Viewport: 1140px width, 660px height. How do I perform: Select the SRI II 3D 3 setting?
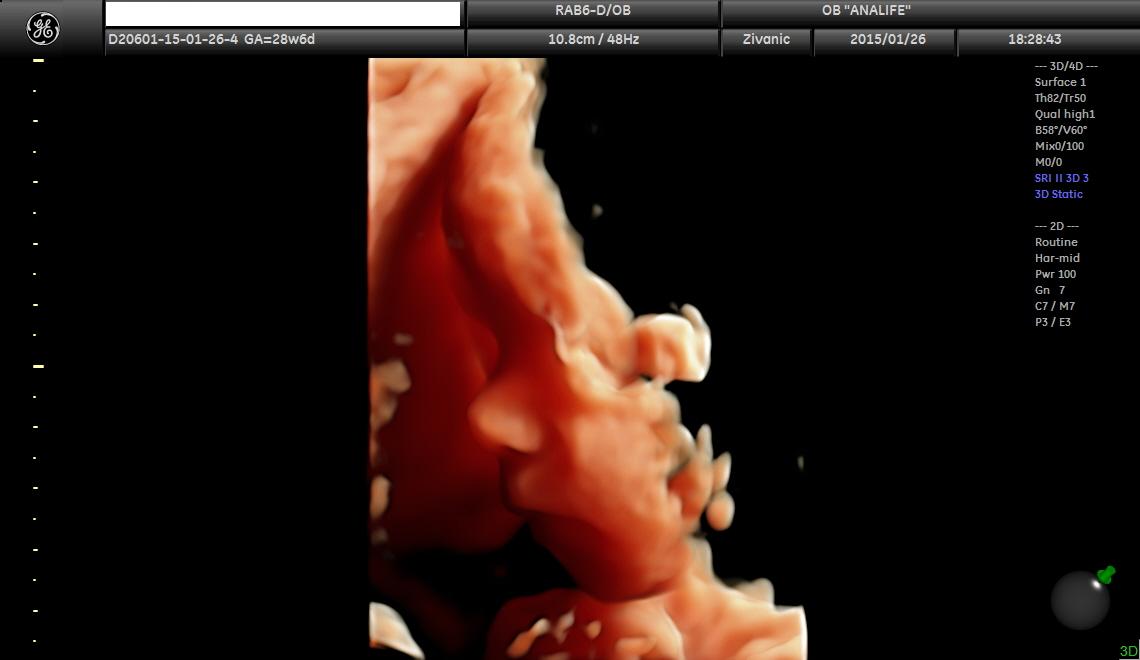click(1061, 178)
